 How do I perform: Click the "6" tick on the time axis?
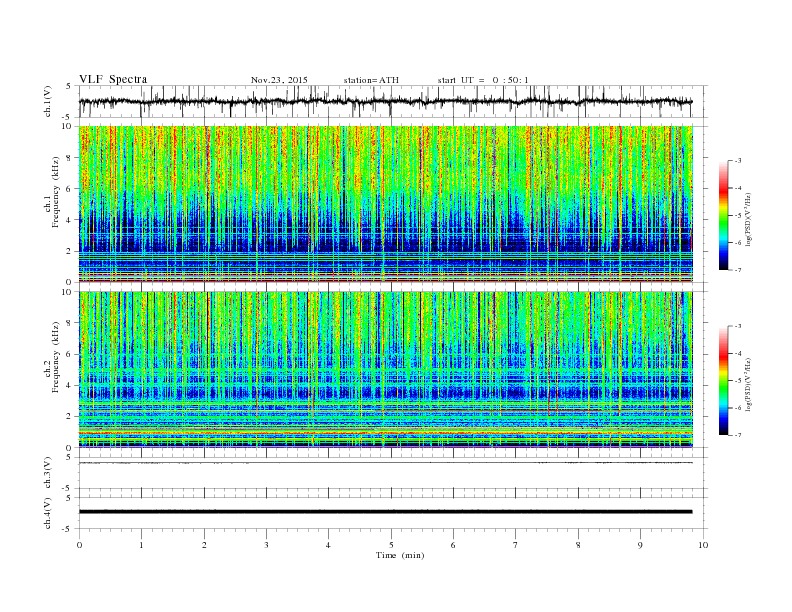(453, 545)
